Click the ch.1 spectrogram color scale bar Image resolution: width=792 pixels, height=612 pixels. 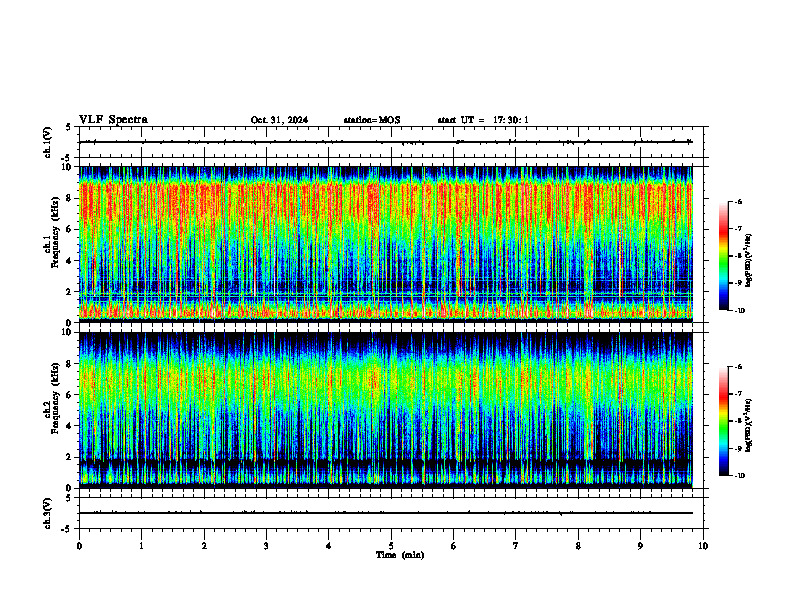click(x=723, y=256)
